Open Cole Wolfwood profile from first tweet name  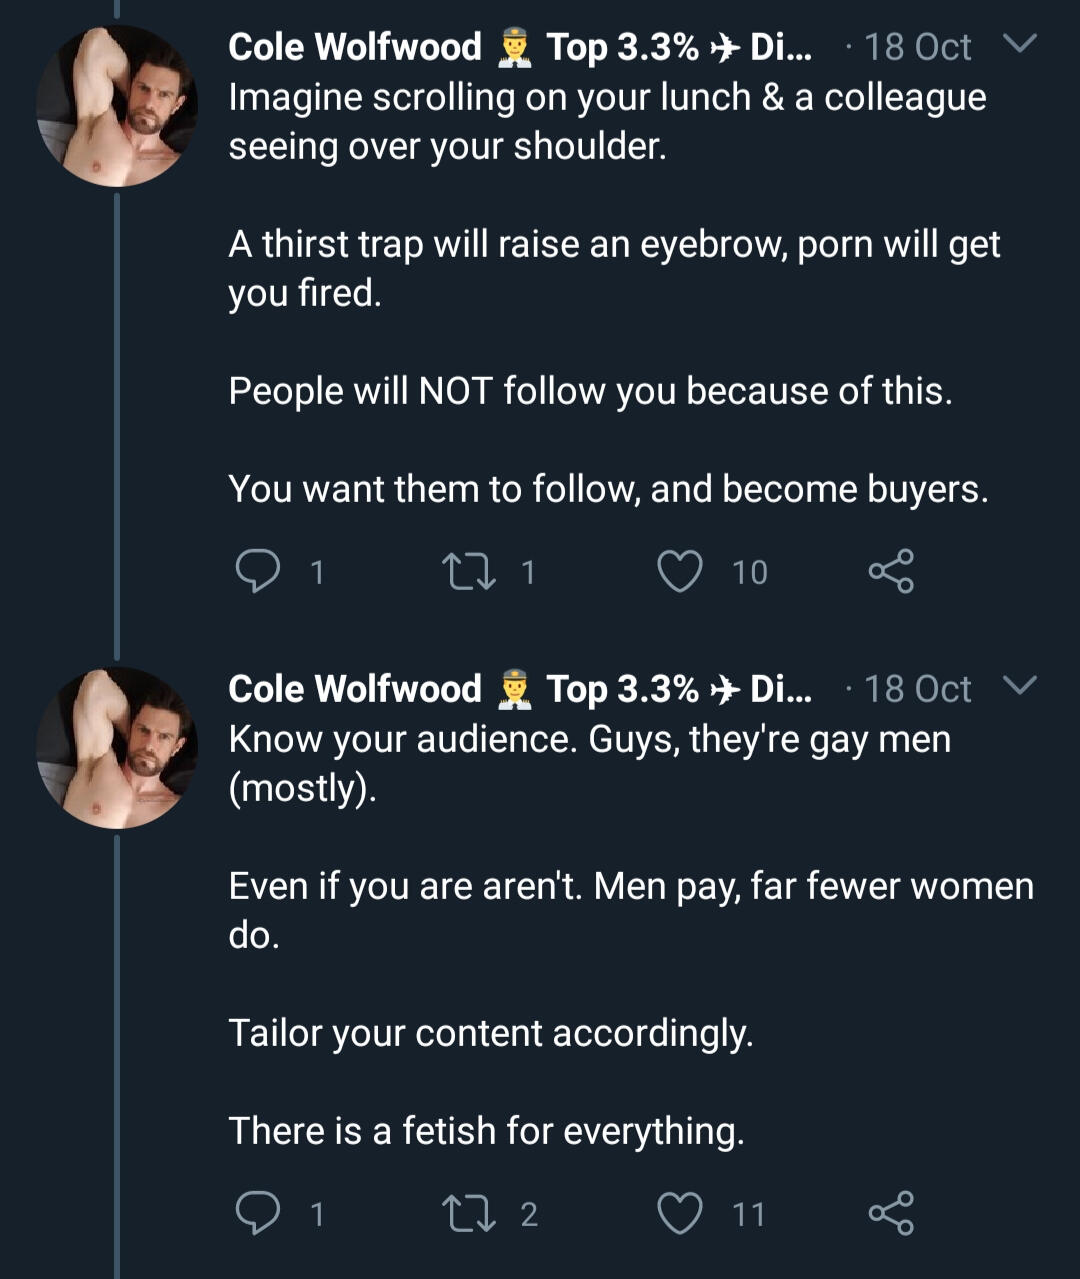pos(355,47)
